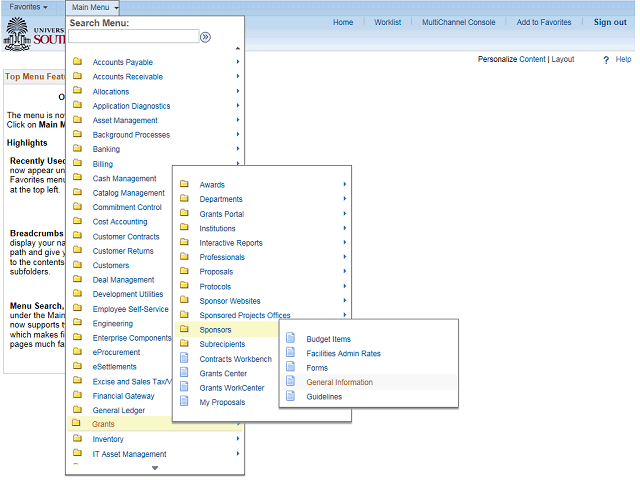The height and width of the screenshot is (480, 640).
Task: Click the Sponsored Projects Offices folder icon
Action: tap(184, 314)
